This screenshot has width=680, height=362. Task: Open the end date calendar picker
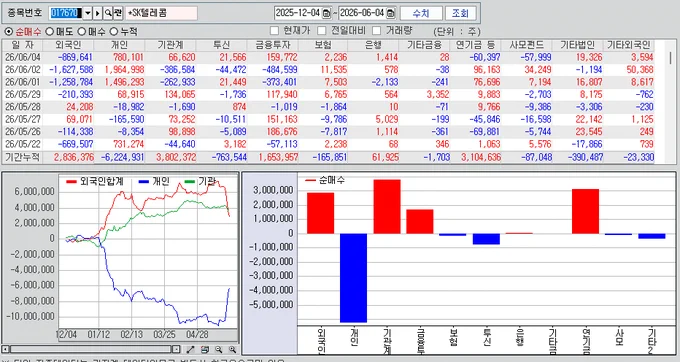click(x=391, y=13)
